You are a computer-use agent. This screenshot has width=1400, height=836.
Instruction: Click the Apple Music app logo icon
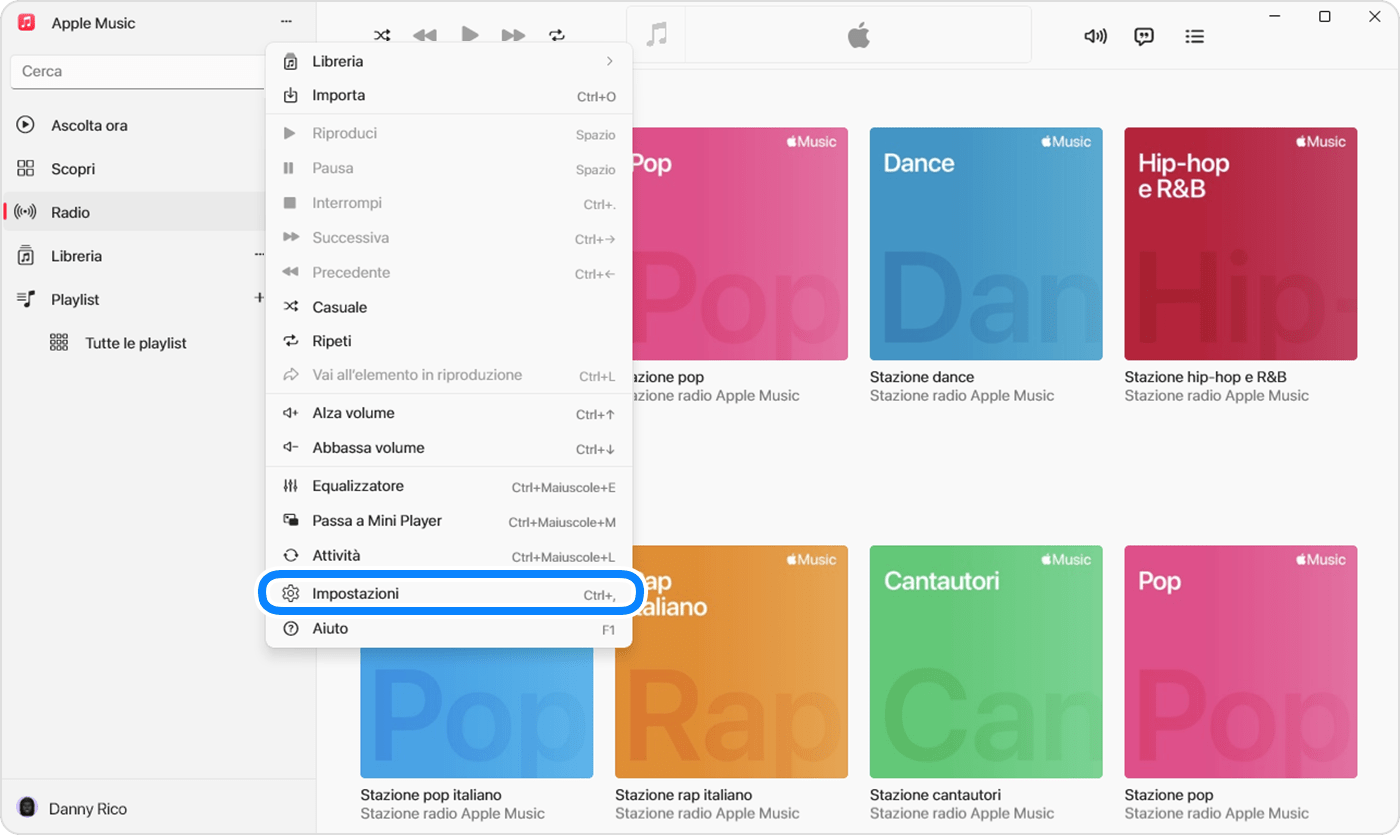[27, 22]
